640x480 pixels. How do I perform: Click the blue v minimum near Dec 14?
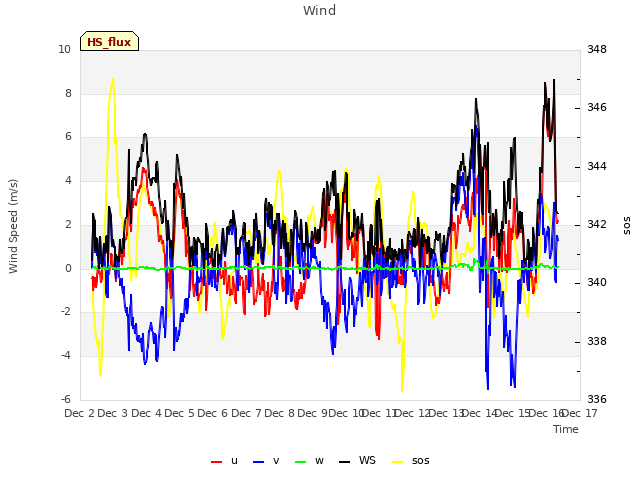point(488,389)
